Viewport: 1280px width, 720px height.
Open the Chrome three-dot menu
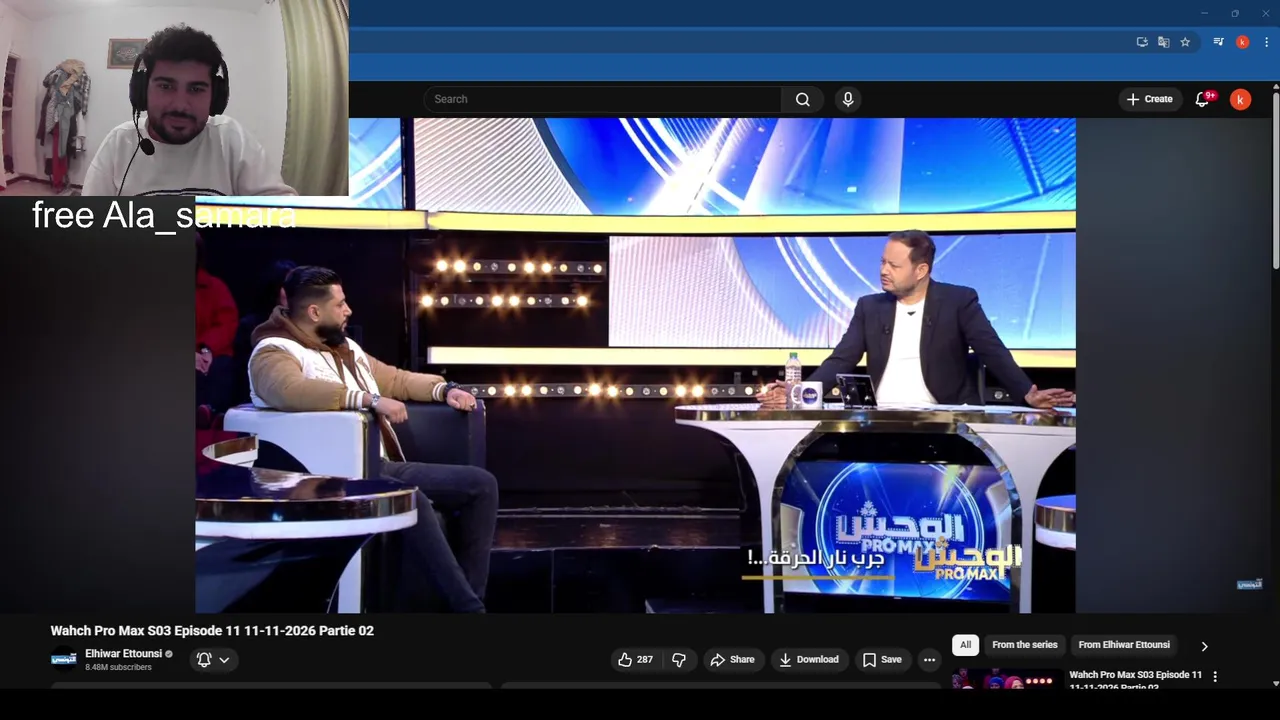(1266, 42)
